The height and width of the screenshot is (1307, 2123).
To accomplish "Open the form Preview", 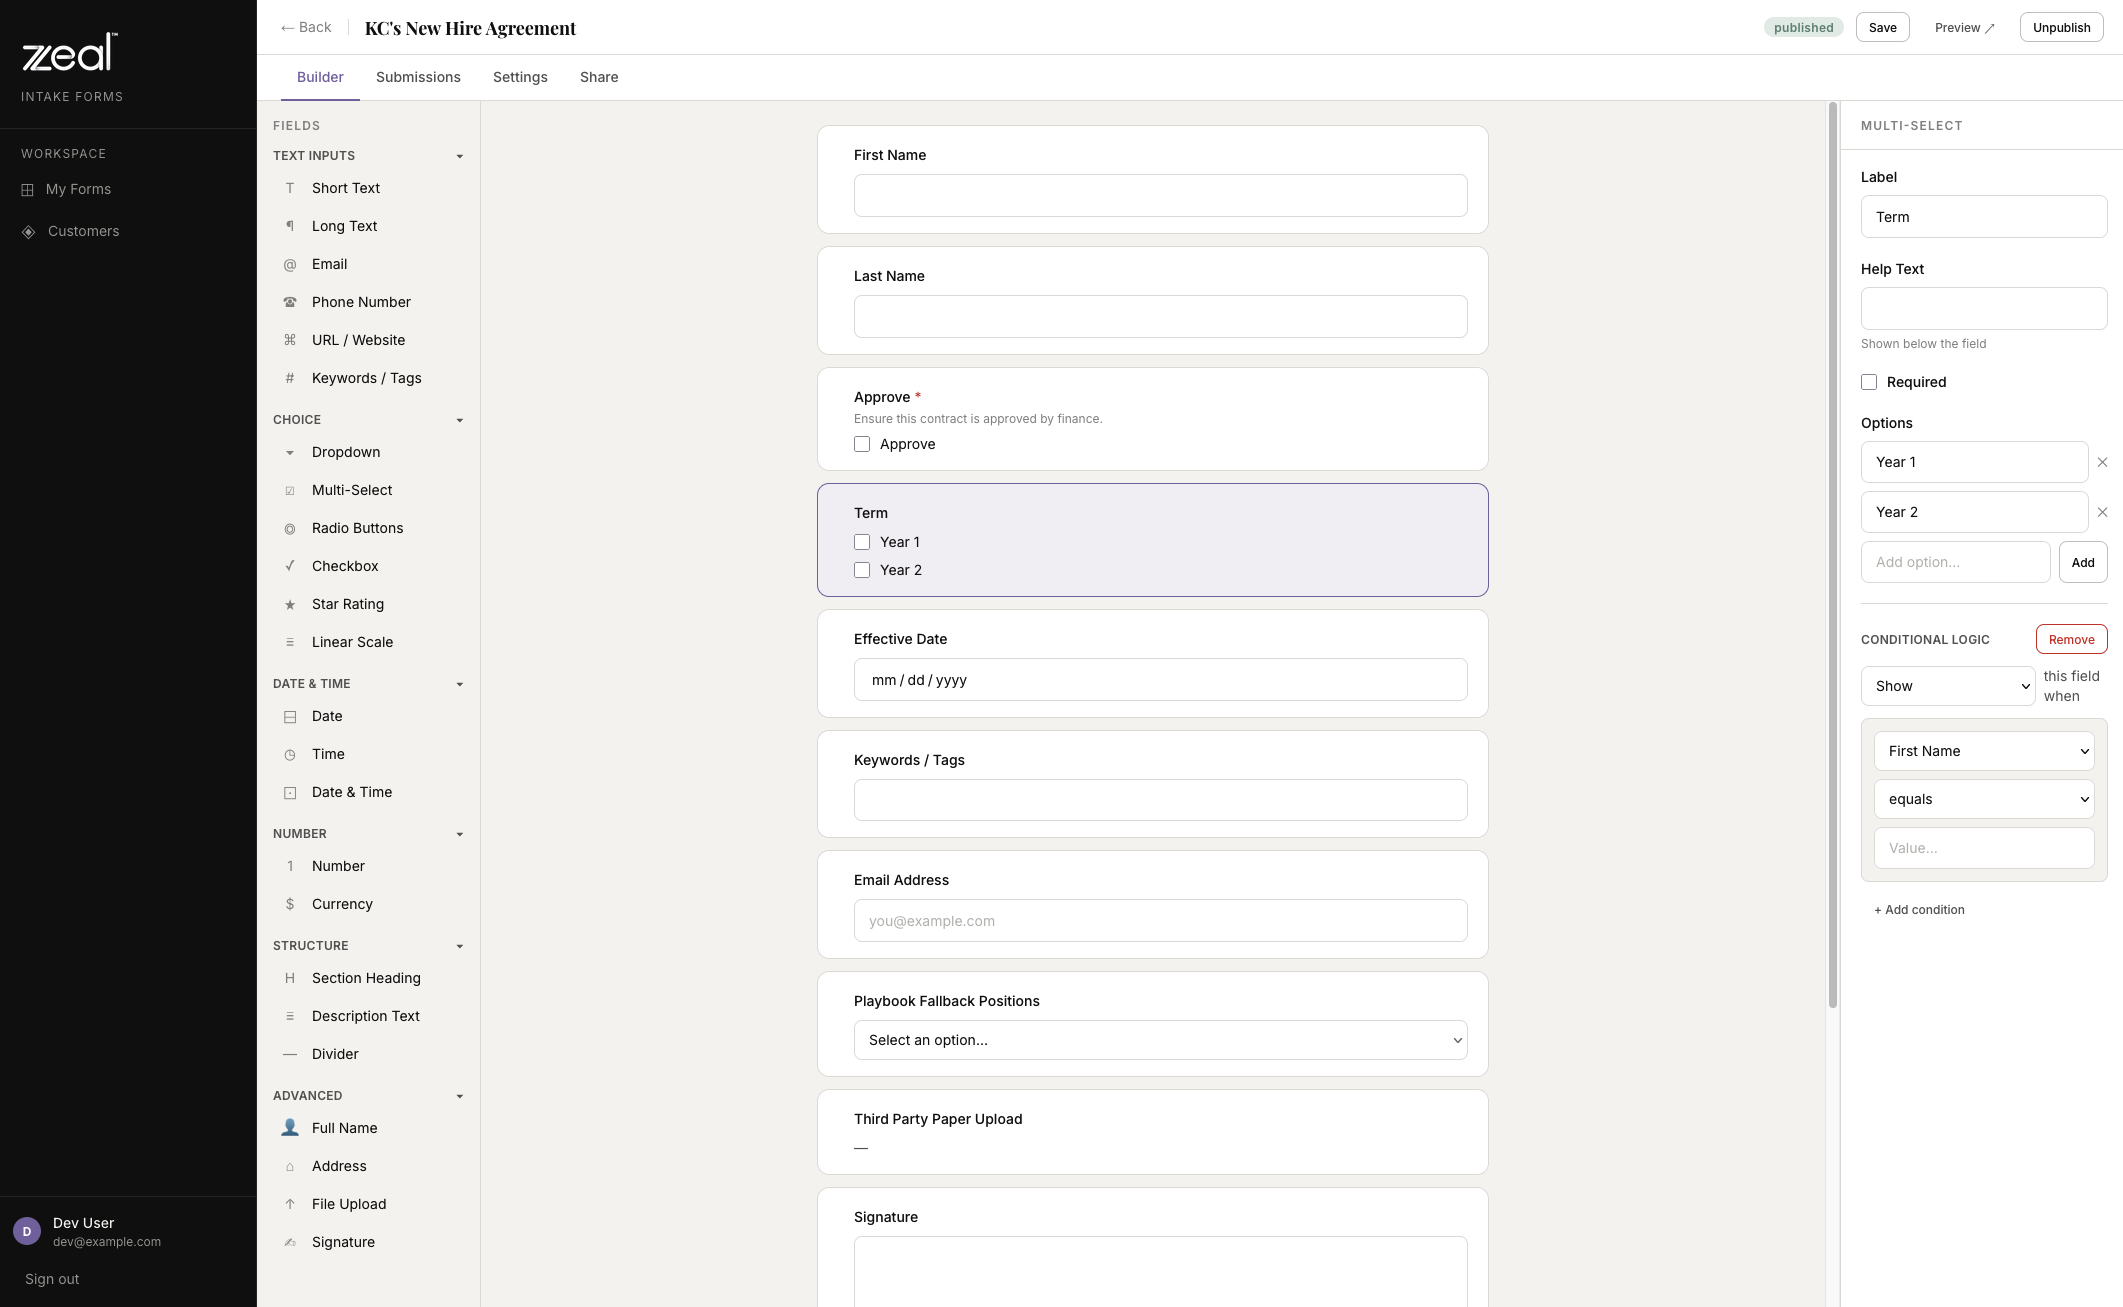I will 1964,27.
